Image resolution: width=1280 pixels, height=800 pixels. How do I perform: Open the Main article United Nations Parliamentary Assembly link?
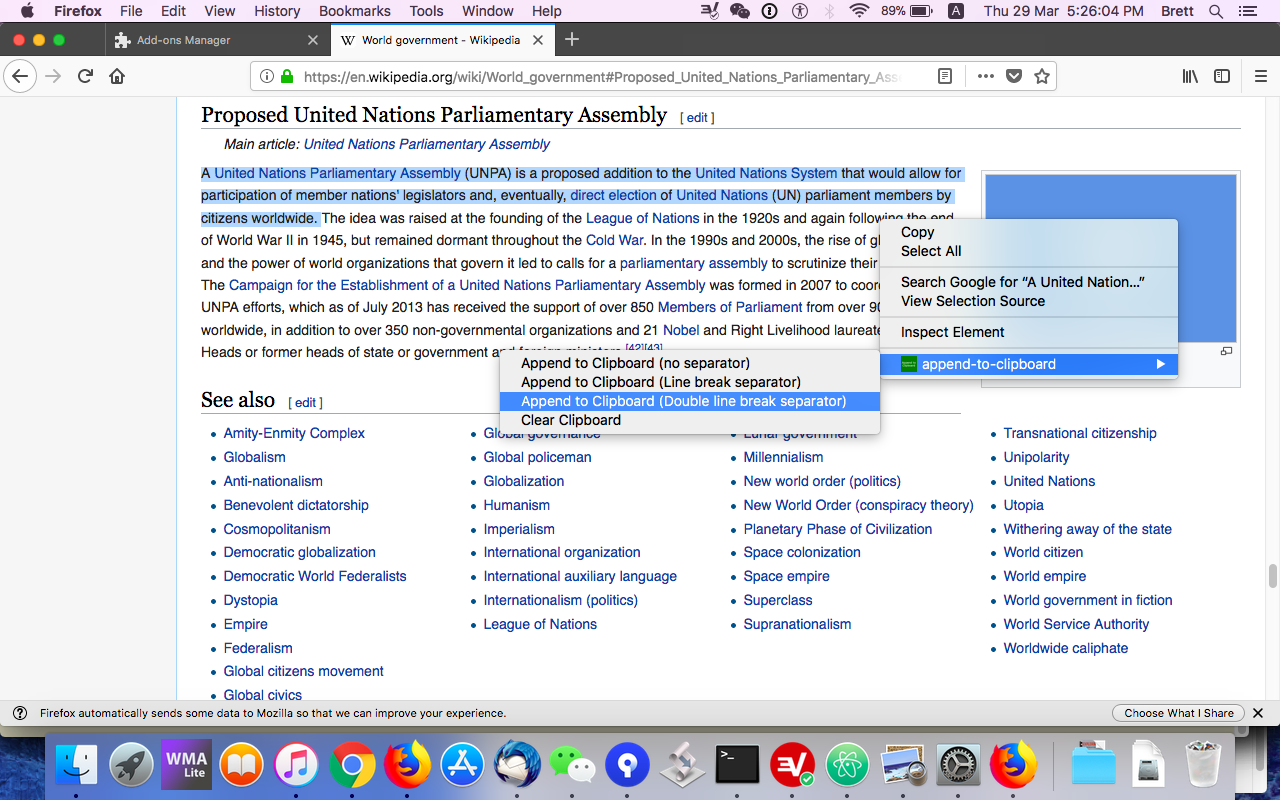[427, 144]
